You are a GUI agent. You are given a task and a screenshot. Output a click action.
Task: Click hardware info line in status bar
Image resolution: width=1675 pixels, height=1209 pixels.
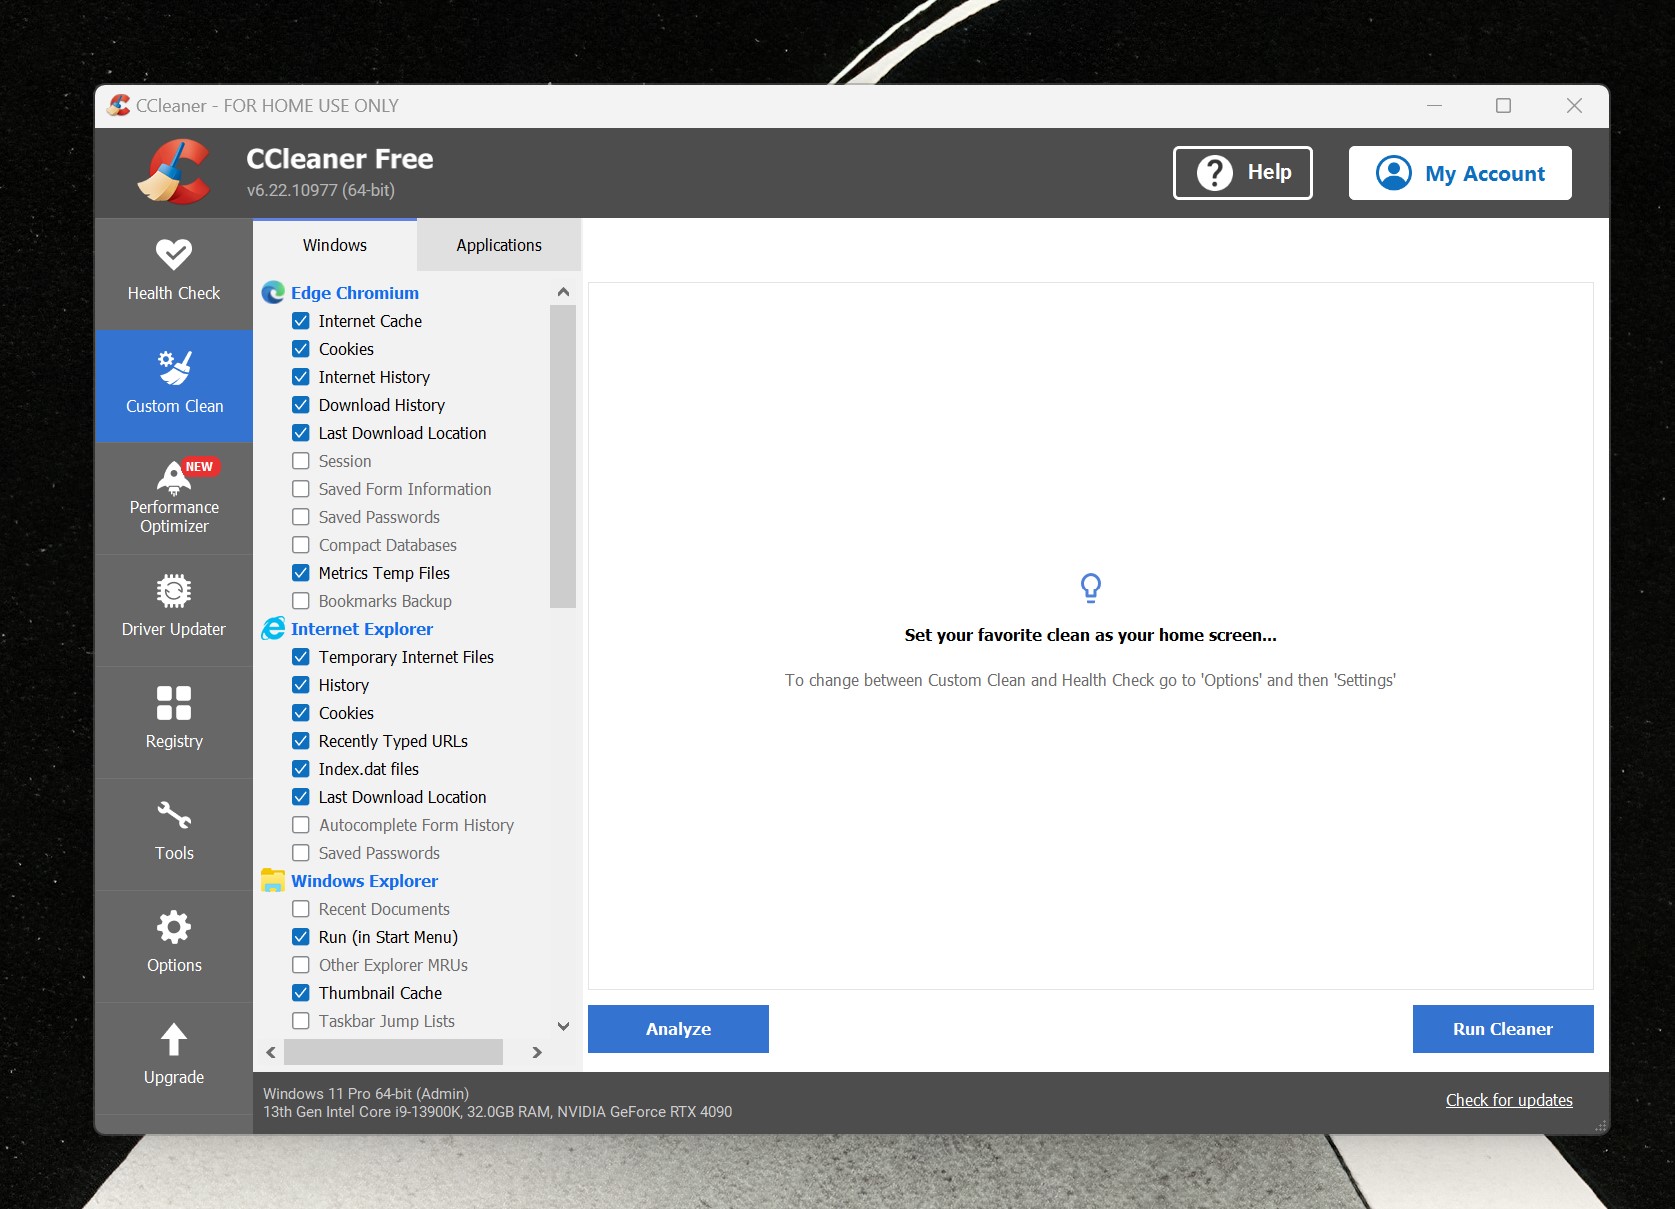pos(497,1112)
